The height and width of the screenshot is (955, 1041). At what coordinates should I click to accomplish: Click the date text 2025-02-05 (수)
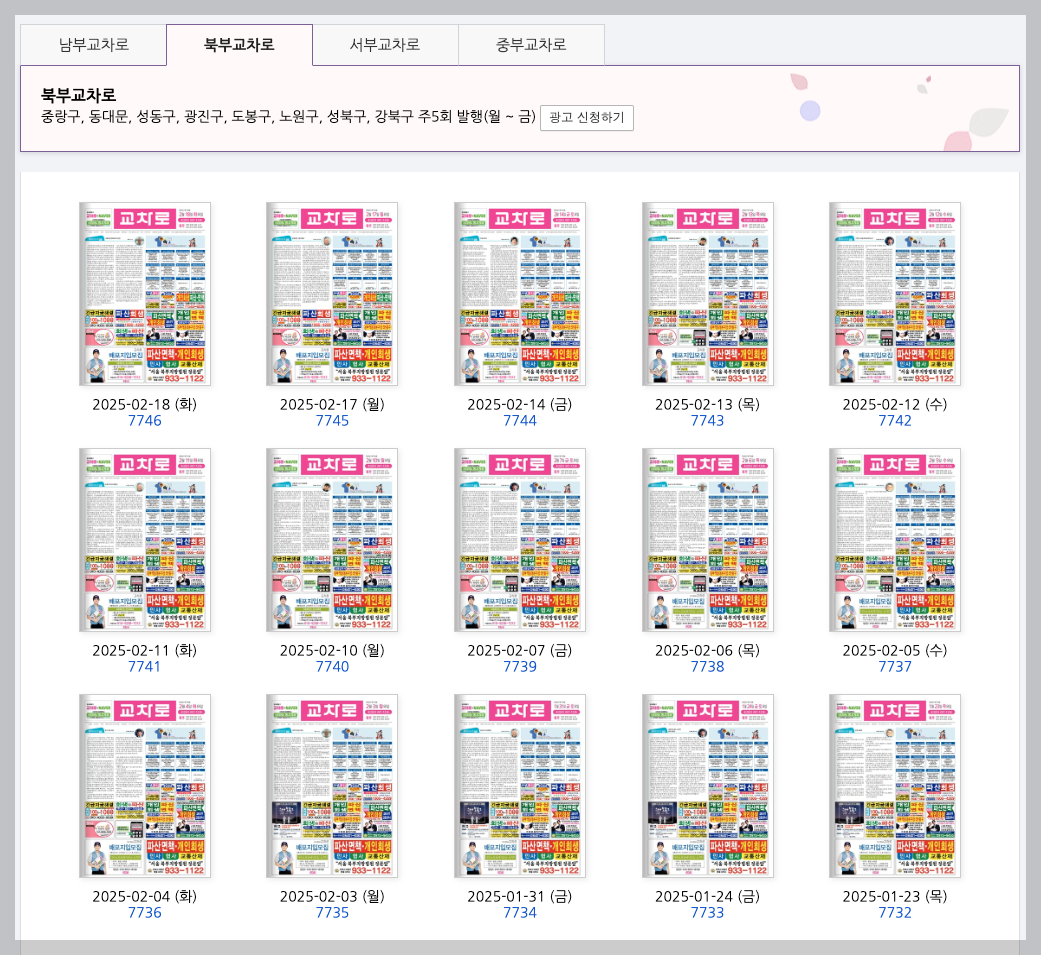point(895,650)
